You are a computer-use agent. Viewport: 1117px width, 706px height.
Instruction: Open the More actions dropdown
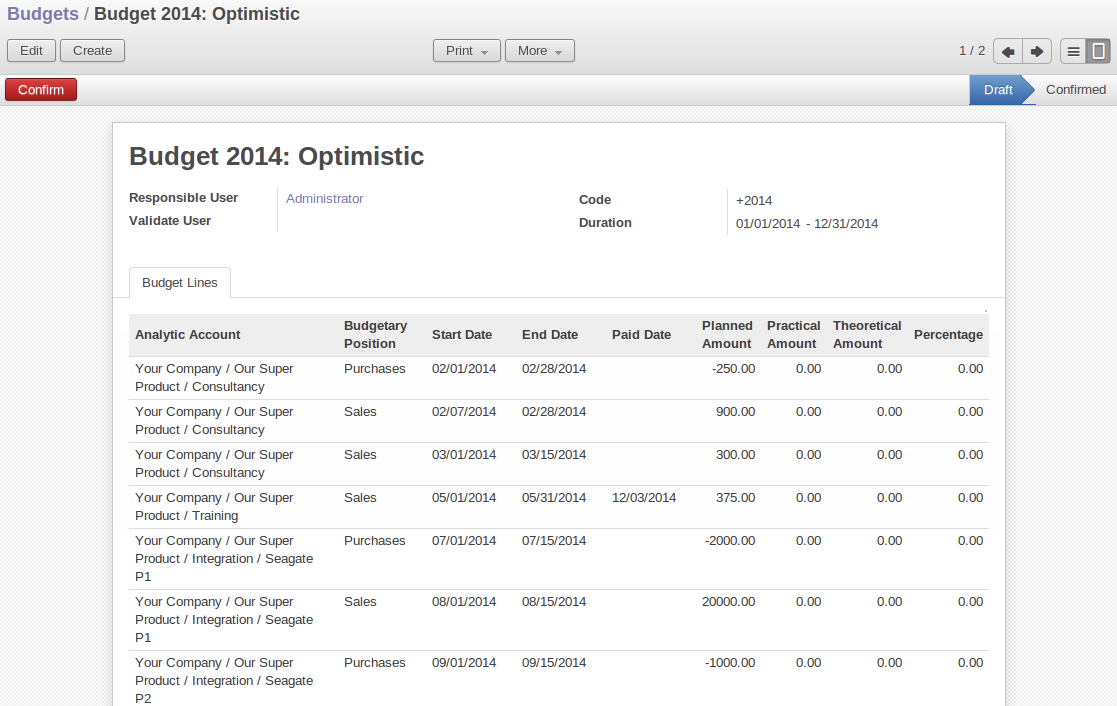coord(539,50)
